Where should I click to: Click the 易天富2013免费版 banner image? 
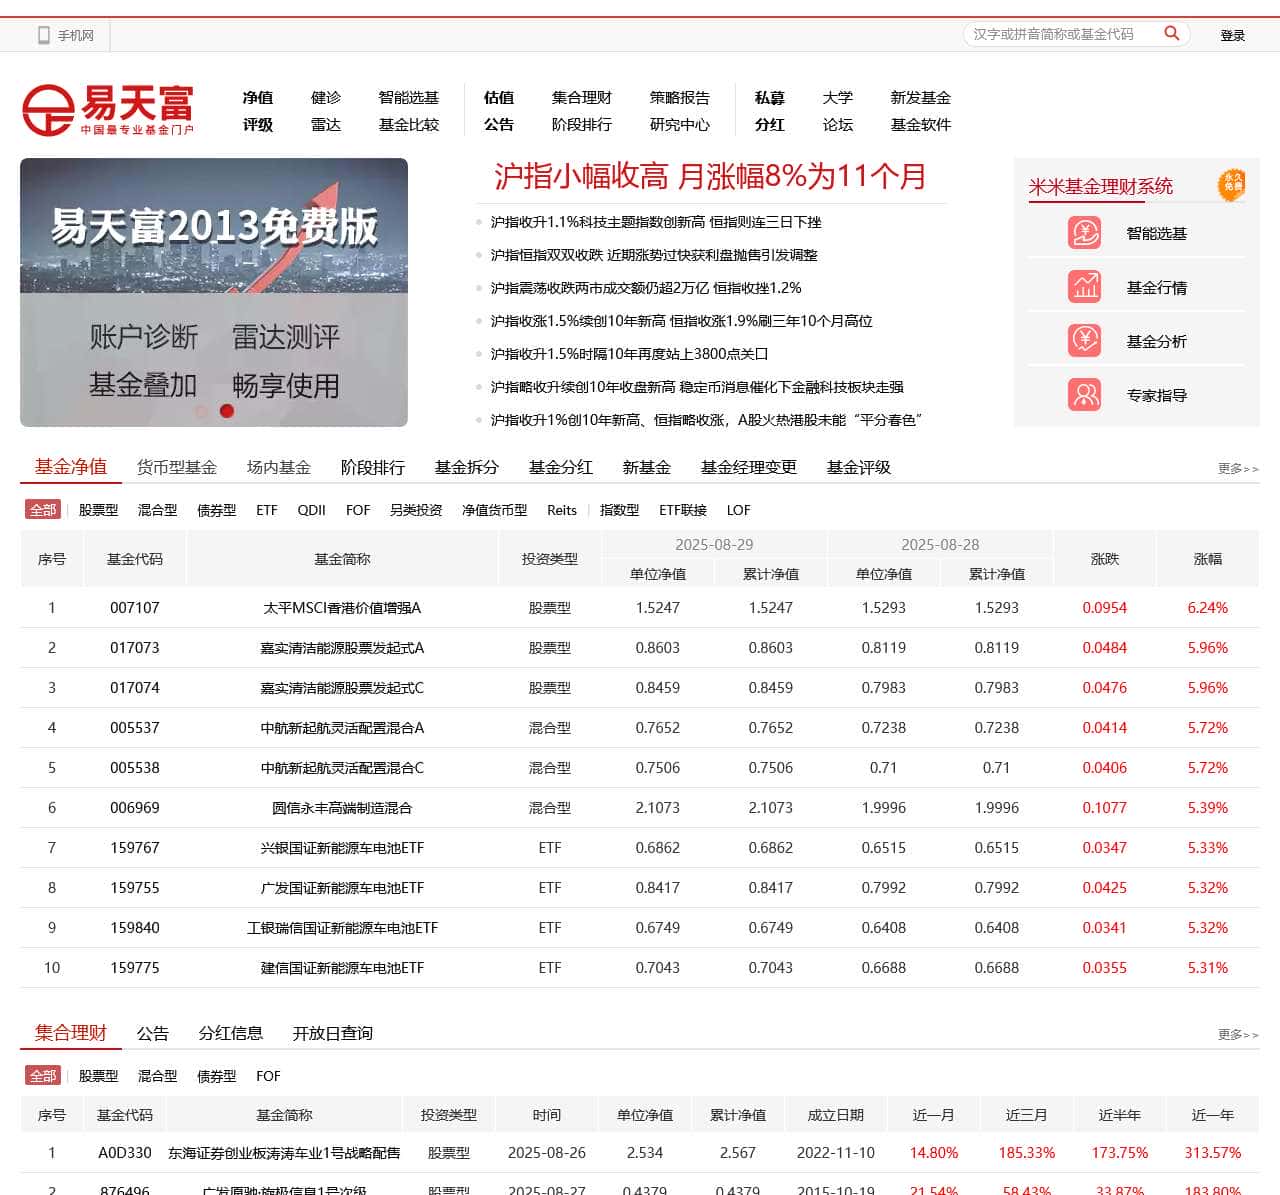point(214,292)
